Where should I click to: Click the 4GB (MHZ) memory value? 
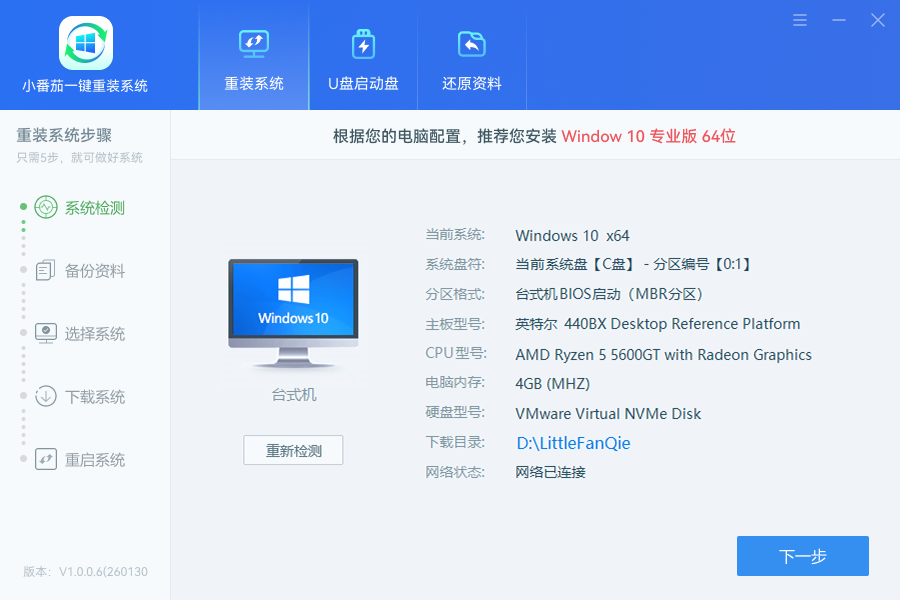click(x=553, y=384)
